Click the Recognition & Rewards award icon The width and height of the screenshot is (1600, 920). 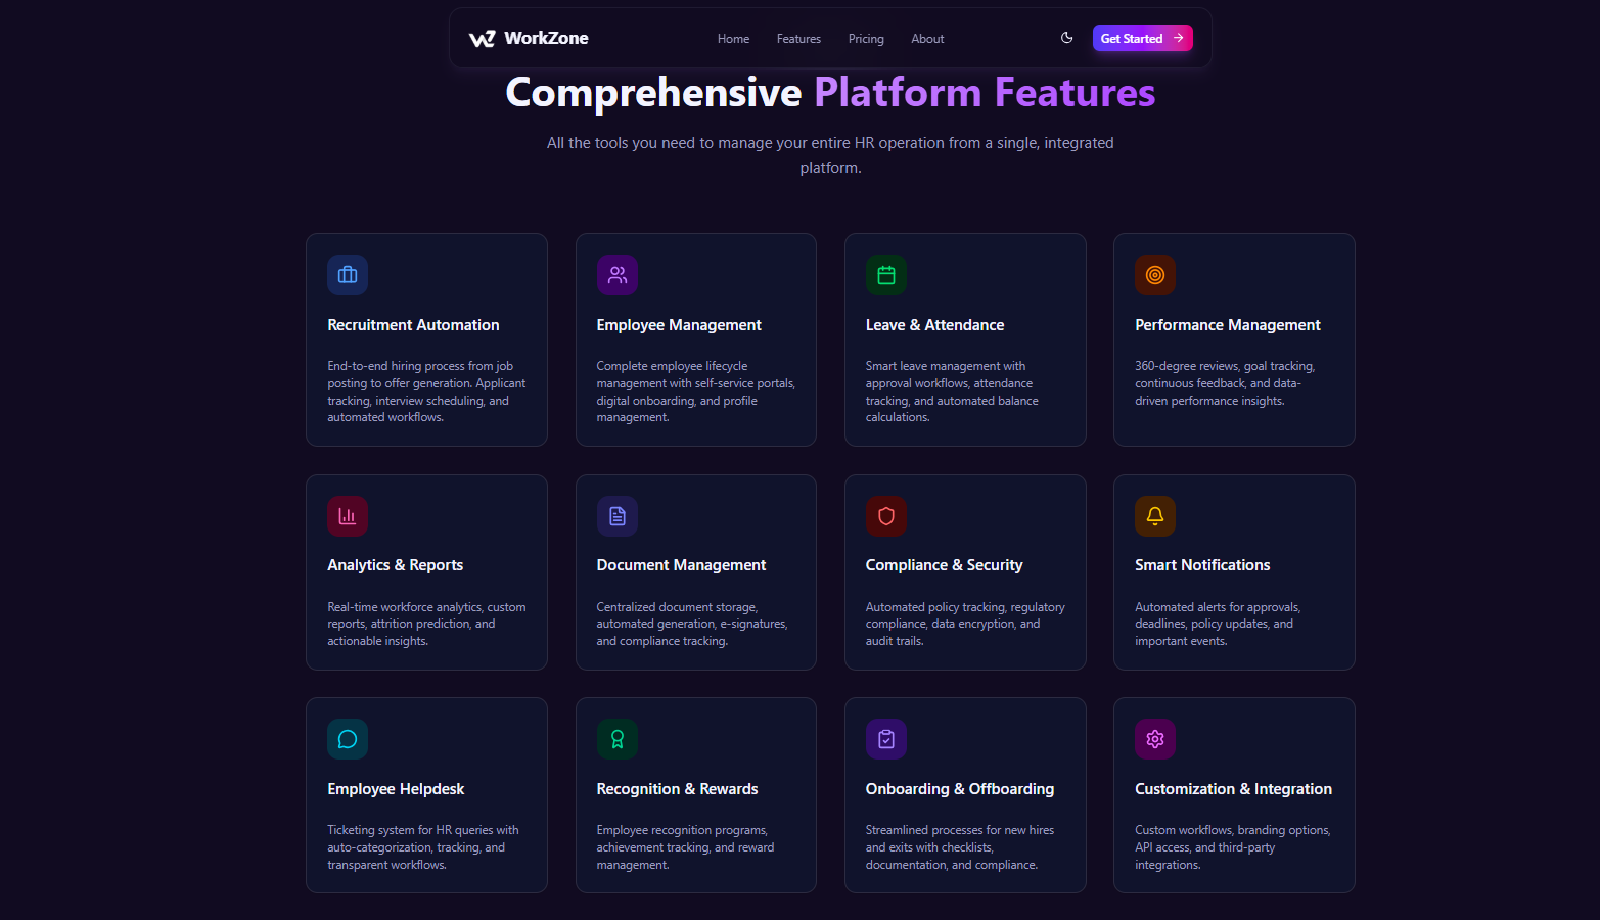click(x=617, y=739)
